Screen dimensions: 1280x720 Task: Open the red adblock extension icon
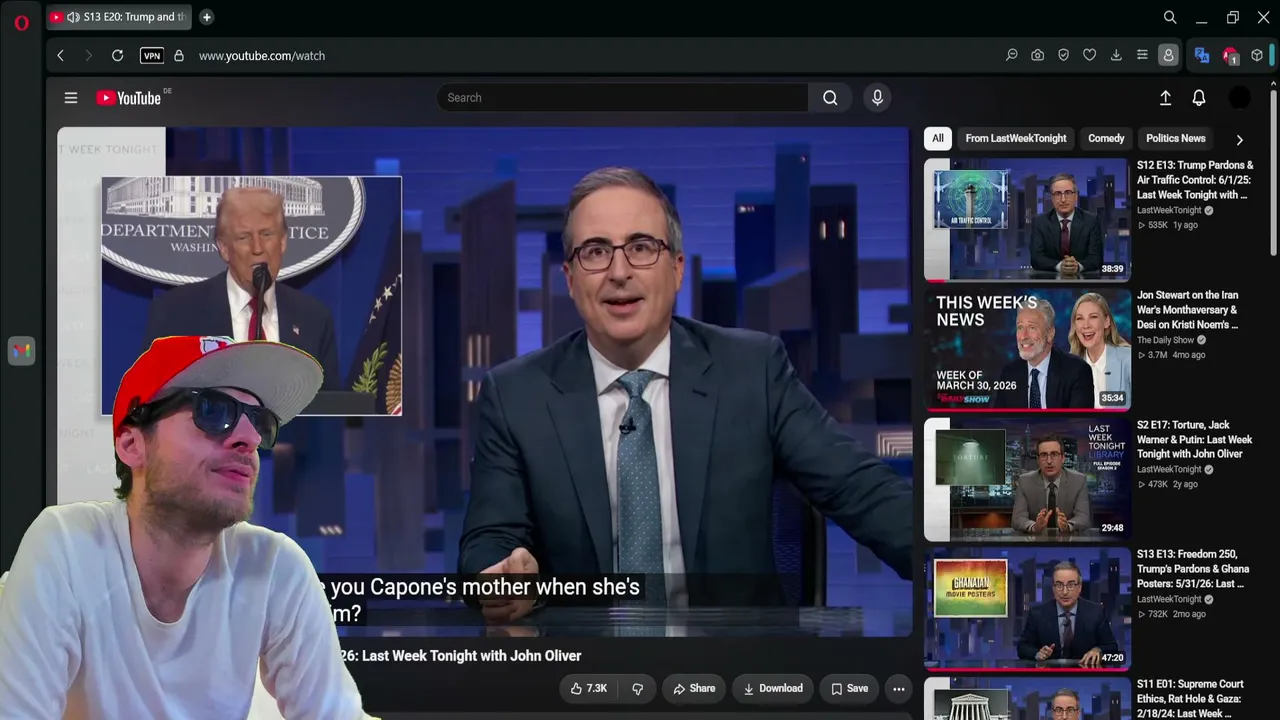1230,56
